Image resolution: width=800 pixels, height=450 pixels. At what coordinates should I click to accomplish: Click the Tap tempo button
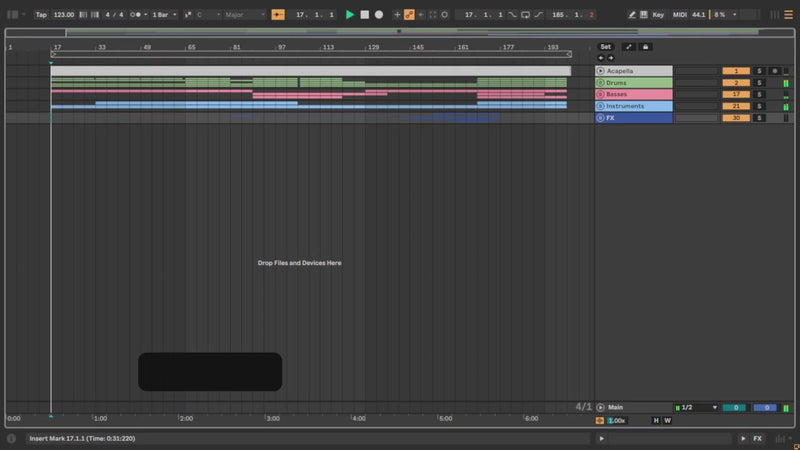41,15
